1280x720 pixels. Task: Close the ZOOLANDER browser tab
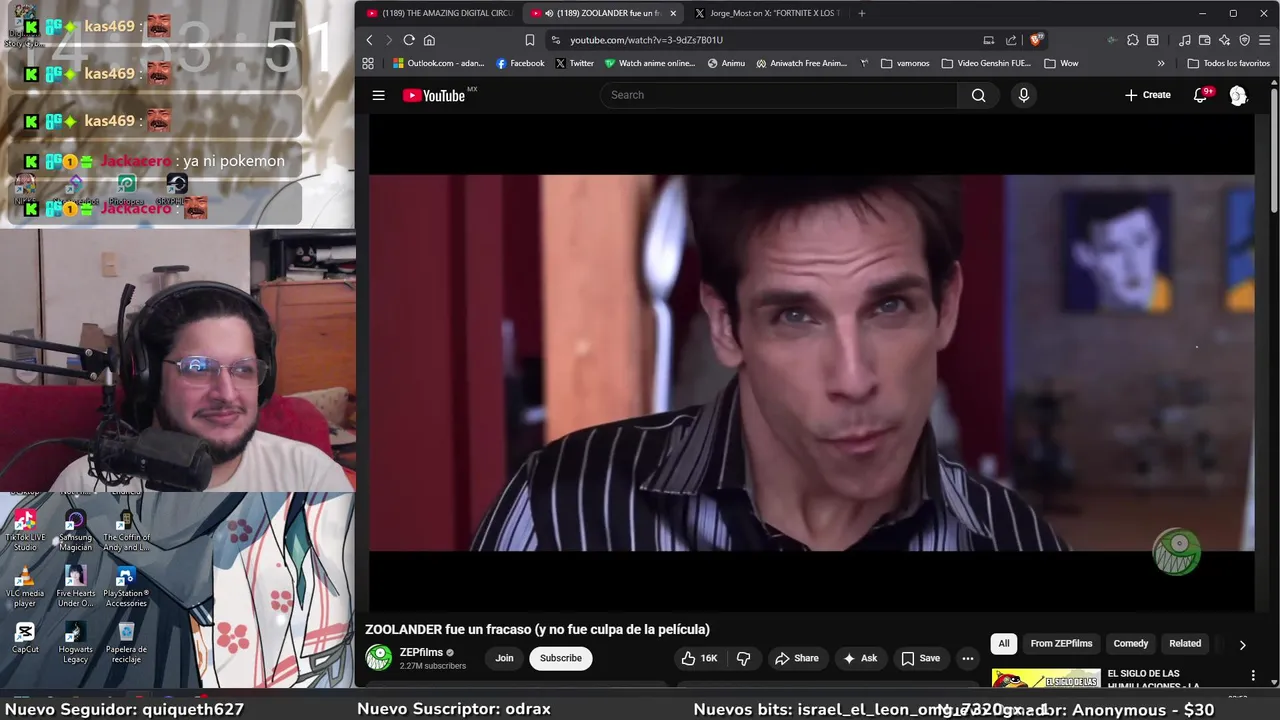pyautogui.click(x=673, y=13)
